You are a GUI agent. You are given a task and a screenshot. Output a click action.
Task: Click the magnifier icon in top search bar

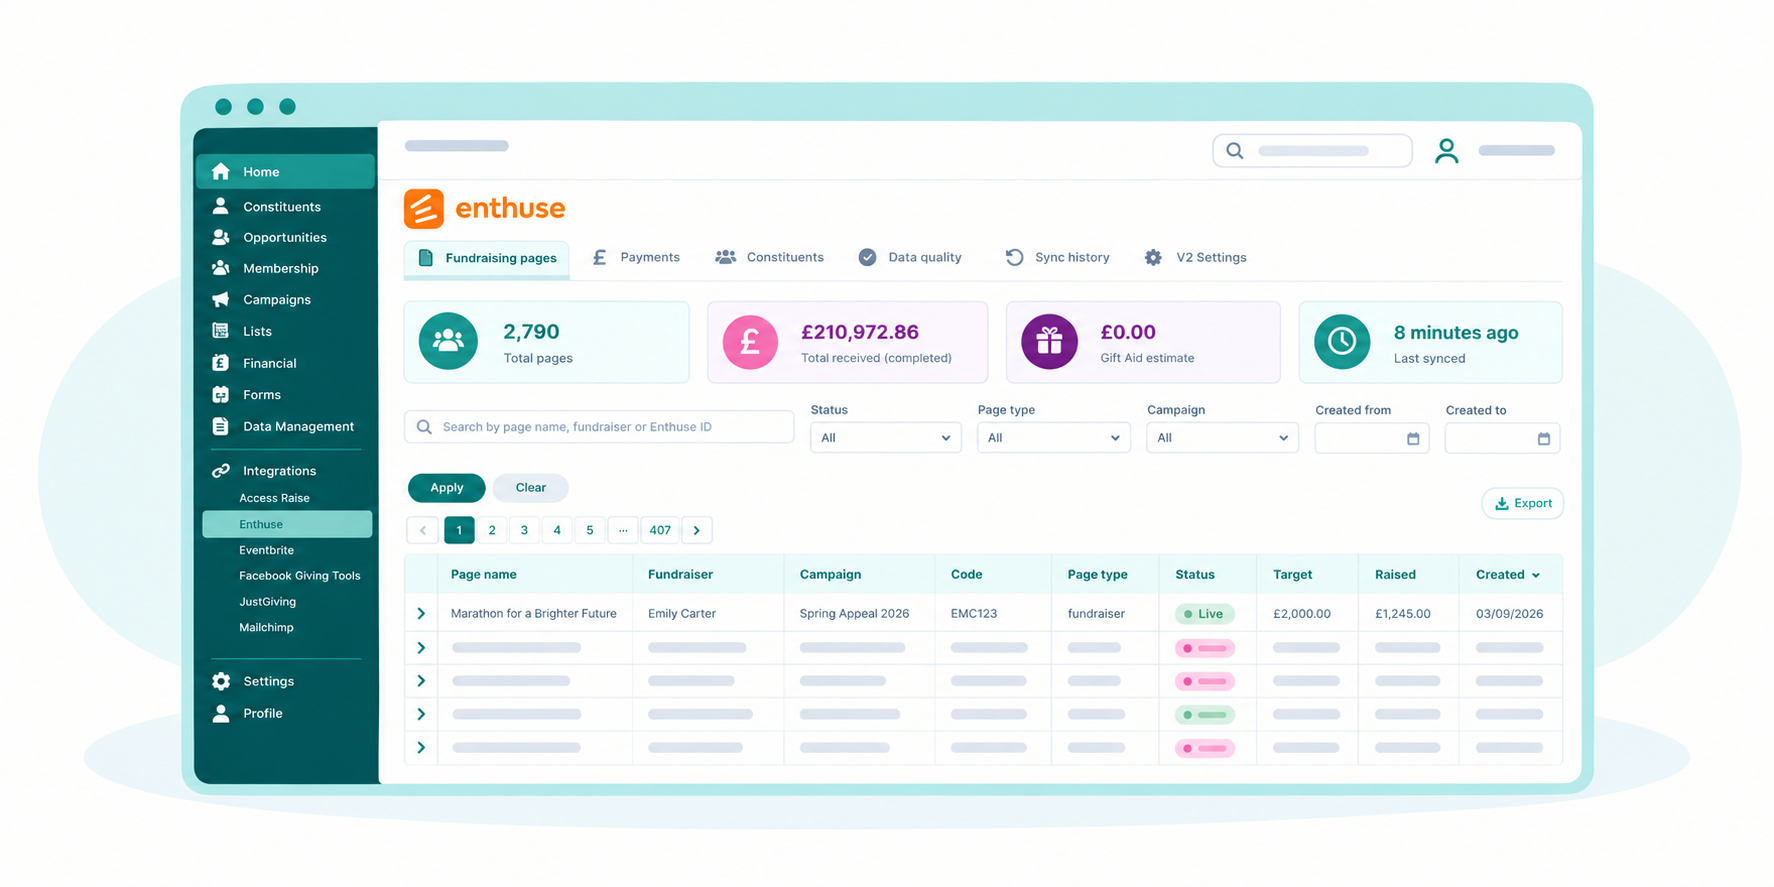1235,151
